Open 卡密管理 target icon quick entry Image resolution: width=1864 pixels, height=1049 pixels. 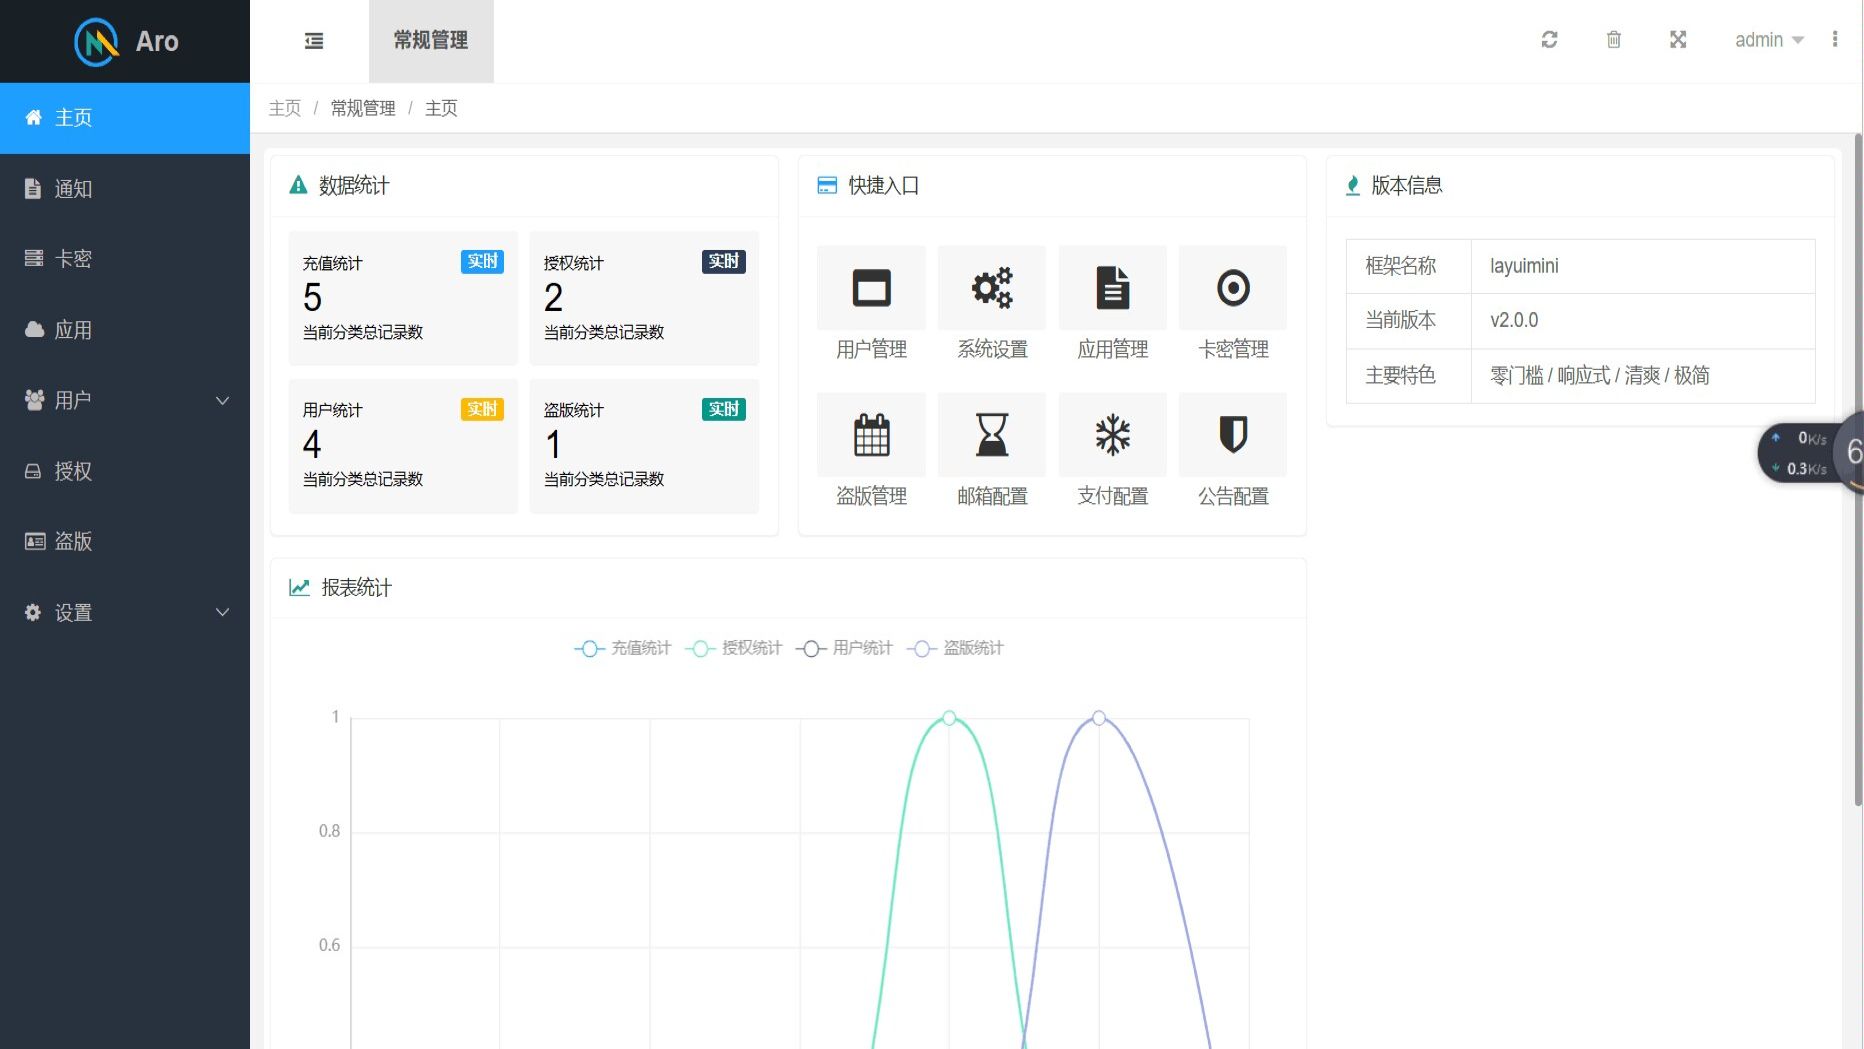1233,288
